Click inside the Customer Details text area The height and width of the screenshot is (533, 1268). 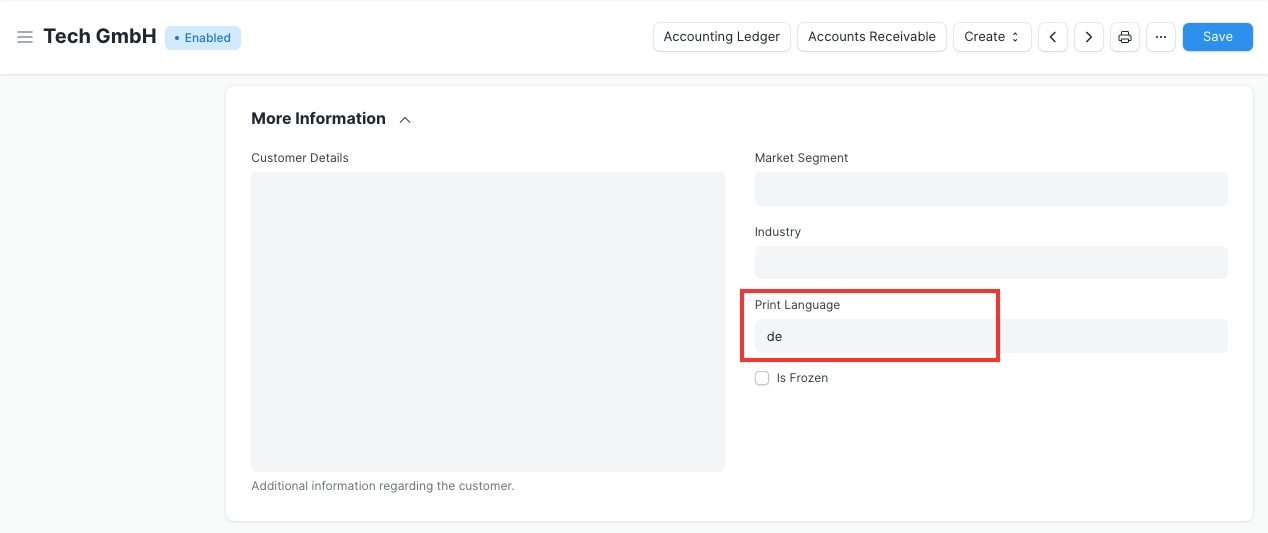(487, 321)
